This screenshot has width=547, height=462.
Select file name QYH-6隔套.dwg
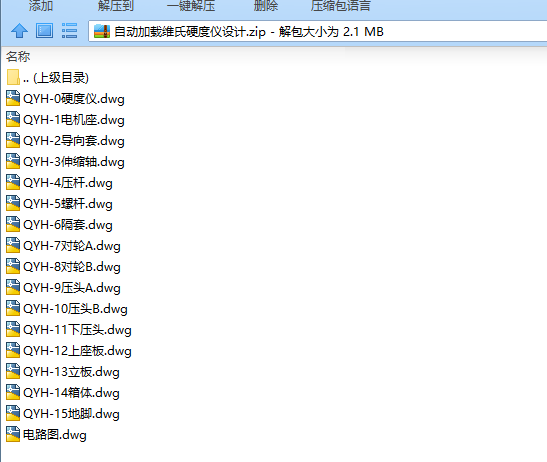68,225
